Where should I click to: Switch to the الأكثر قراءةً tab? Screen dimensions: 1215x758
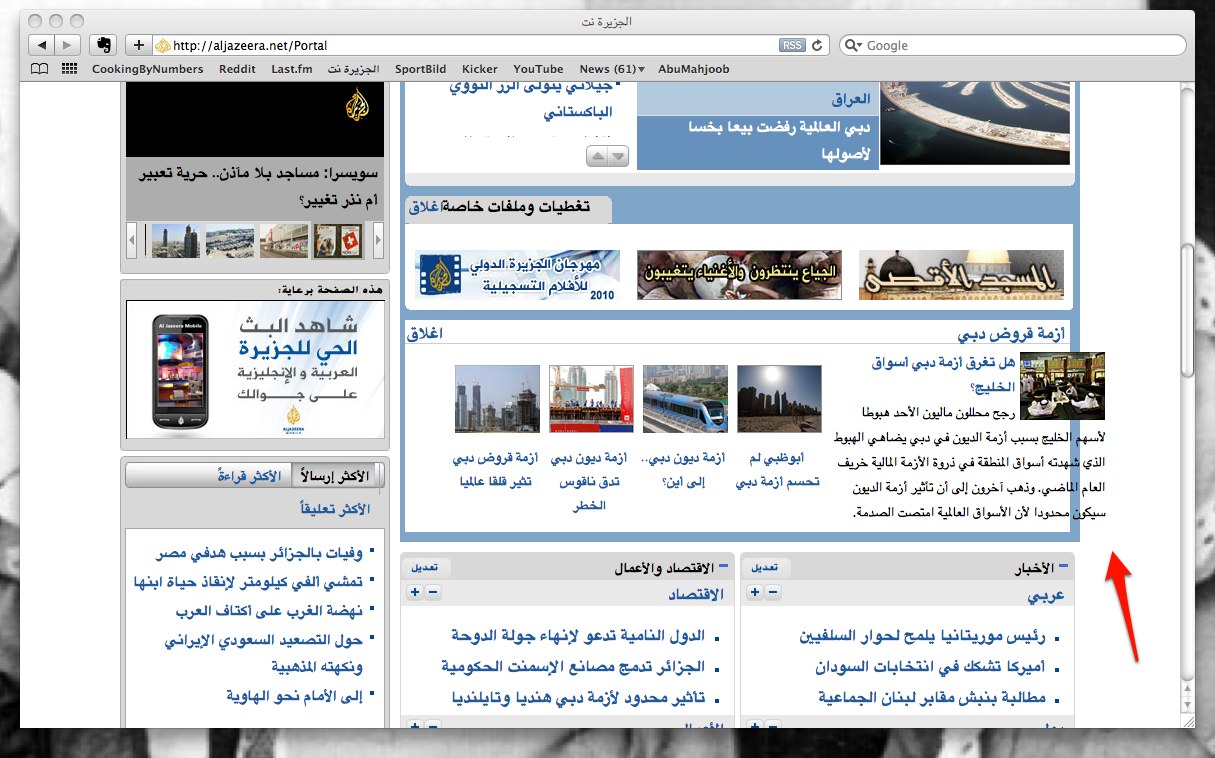[x=251, y=476]
